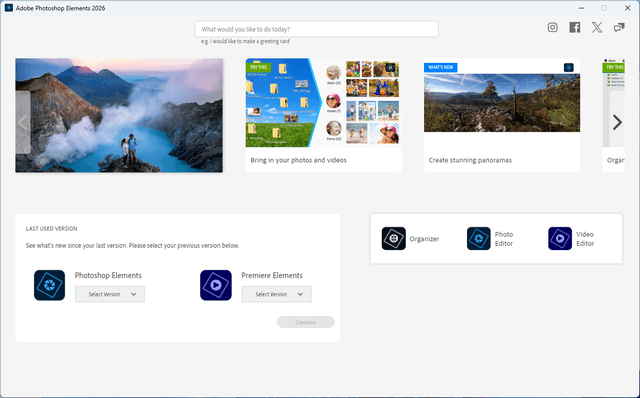
Task: Open the 'Bring in your photos and videos' card image
Action: click(x=323, y=103)
